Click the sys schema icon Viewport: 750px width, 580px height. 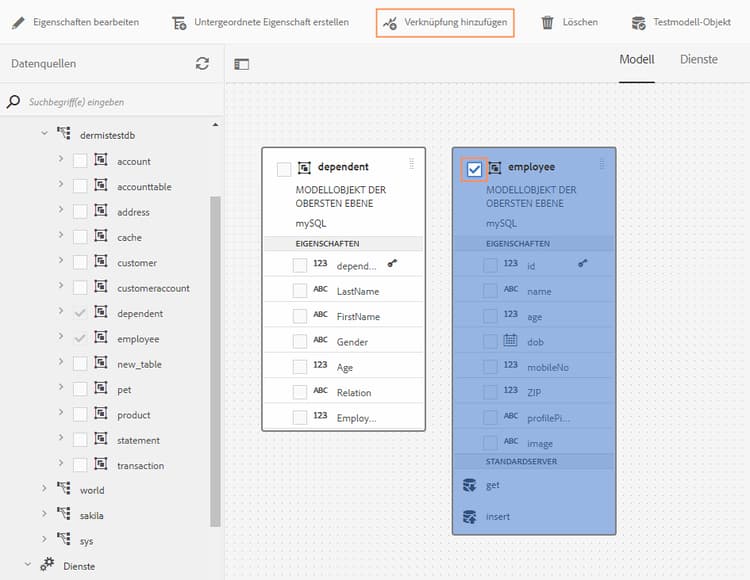[x=64, y=538]
